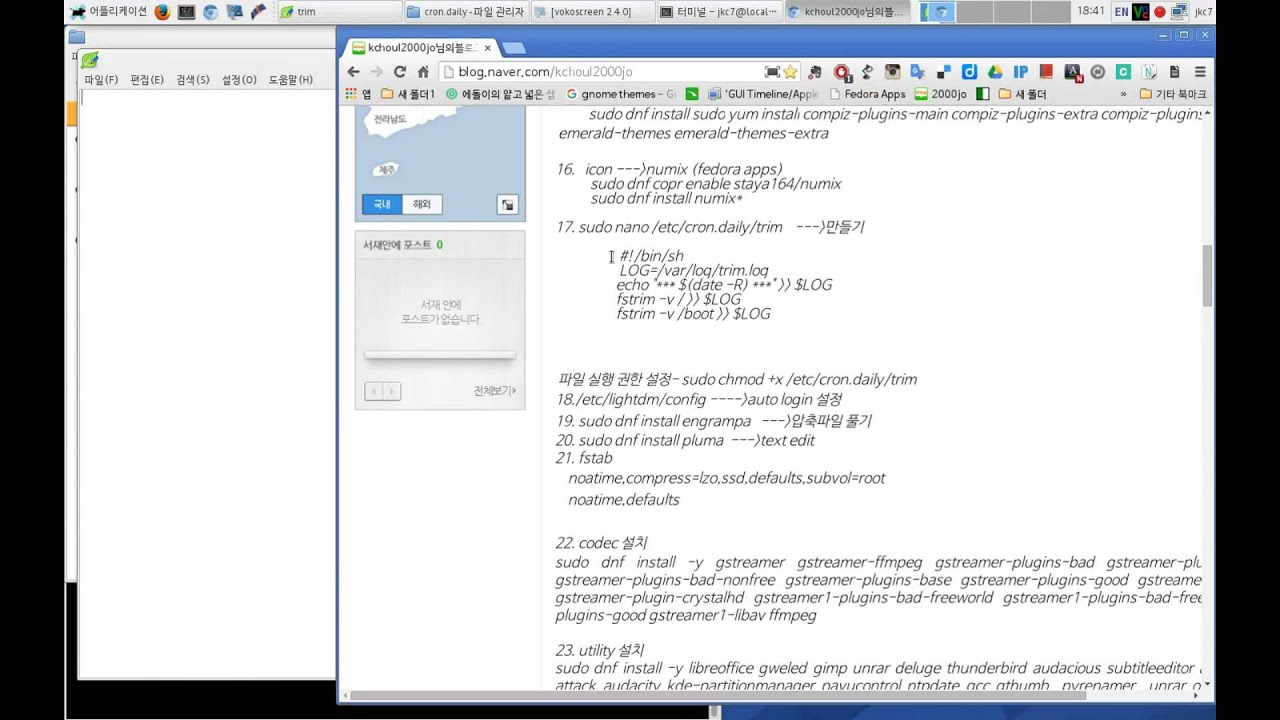
Task: Bookmark this page with the star
Action: tap(790, 72)
